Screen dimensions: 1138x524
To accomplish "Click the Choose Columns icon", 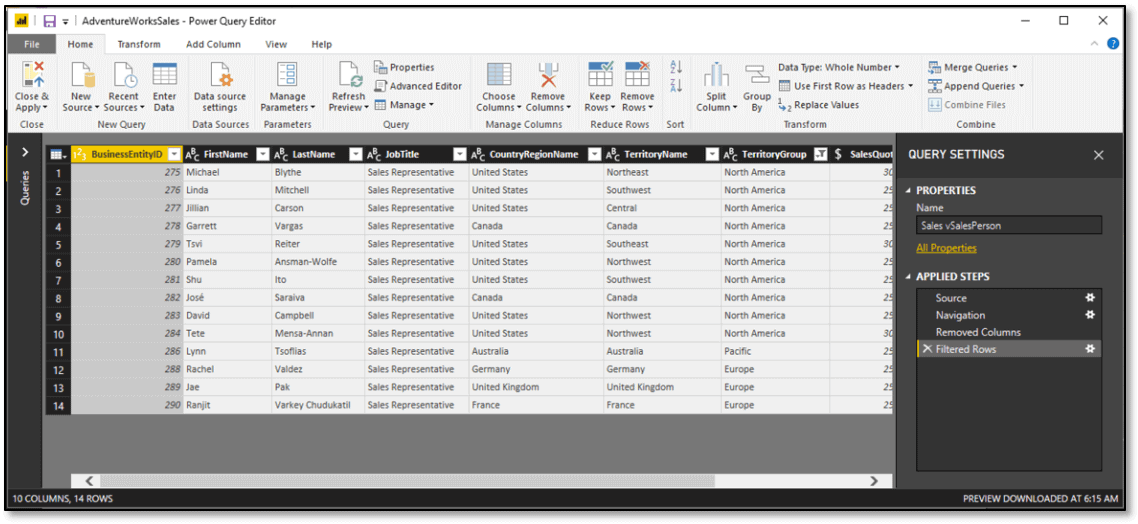I will (499, 74).
